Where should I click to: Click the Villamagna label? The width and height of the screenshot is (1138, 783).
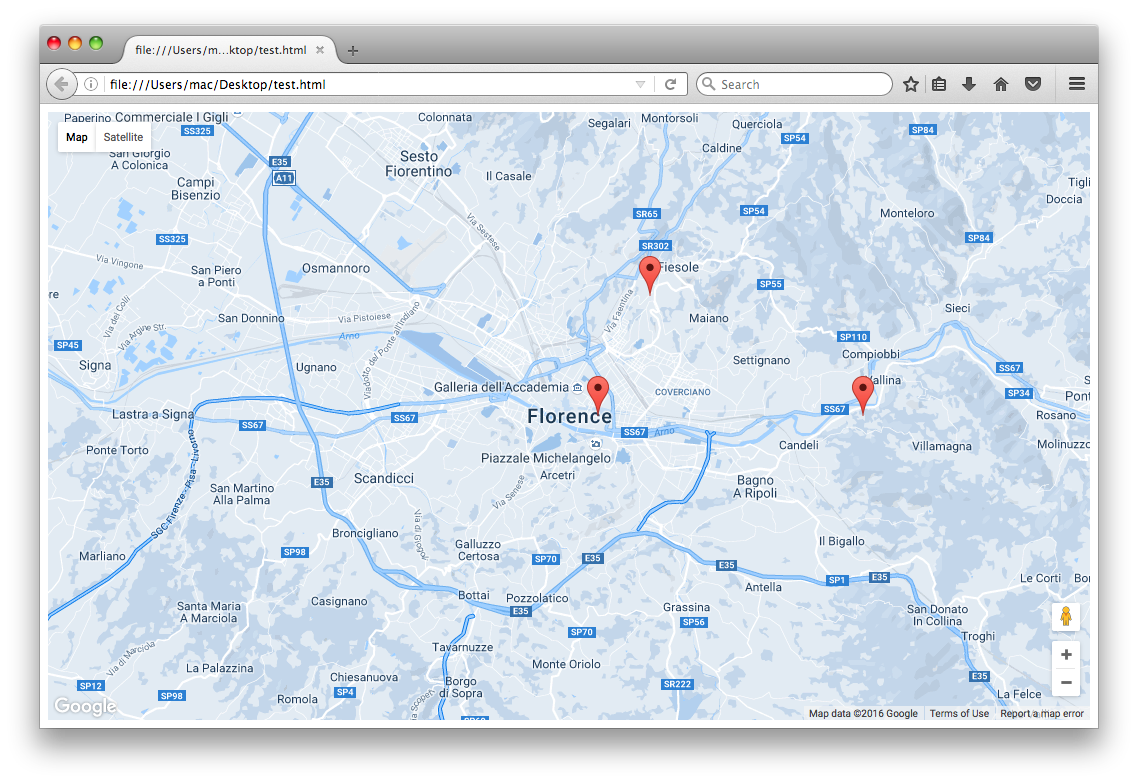pos(941,446)
